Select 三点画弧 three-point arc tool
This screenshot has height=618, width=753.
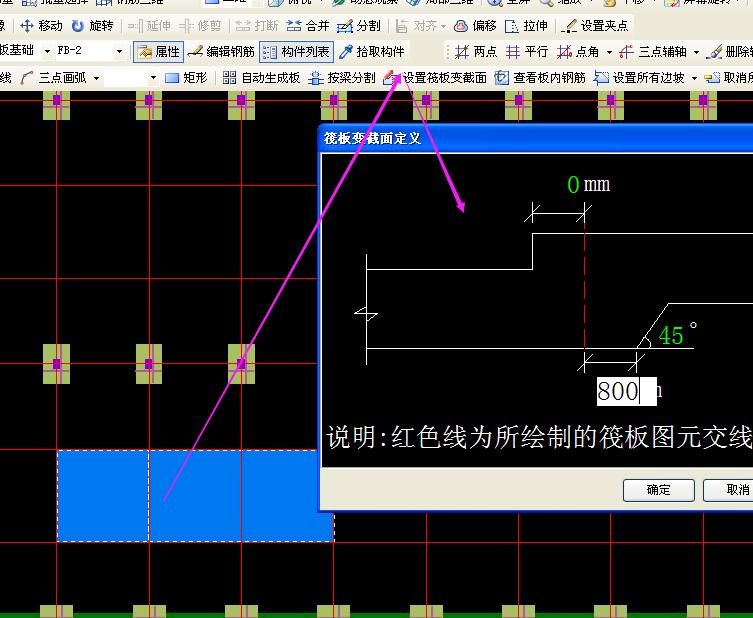click(53, 77)
